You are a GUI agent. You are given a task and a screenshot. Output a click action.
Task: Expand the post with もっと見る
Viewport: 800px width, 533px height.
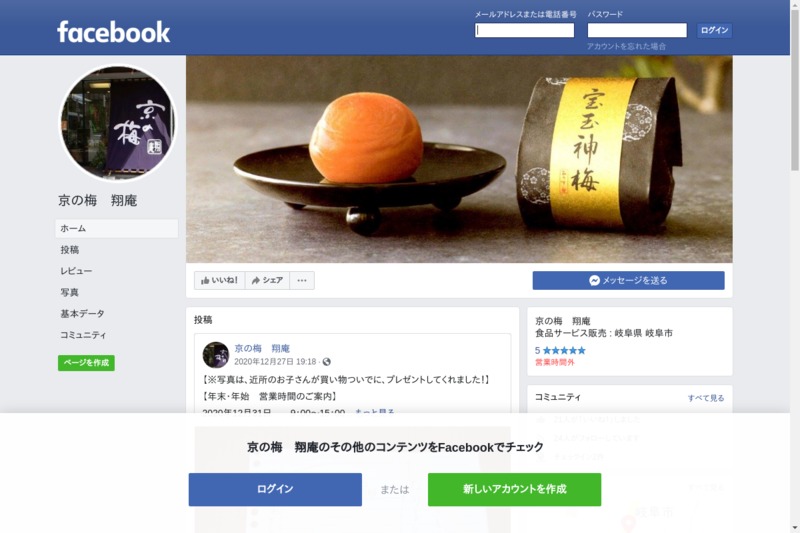374,411
